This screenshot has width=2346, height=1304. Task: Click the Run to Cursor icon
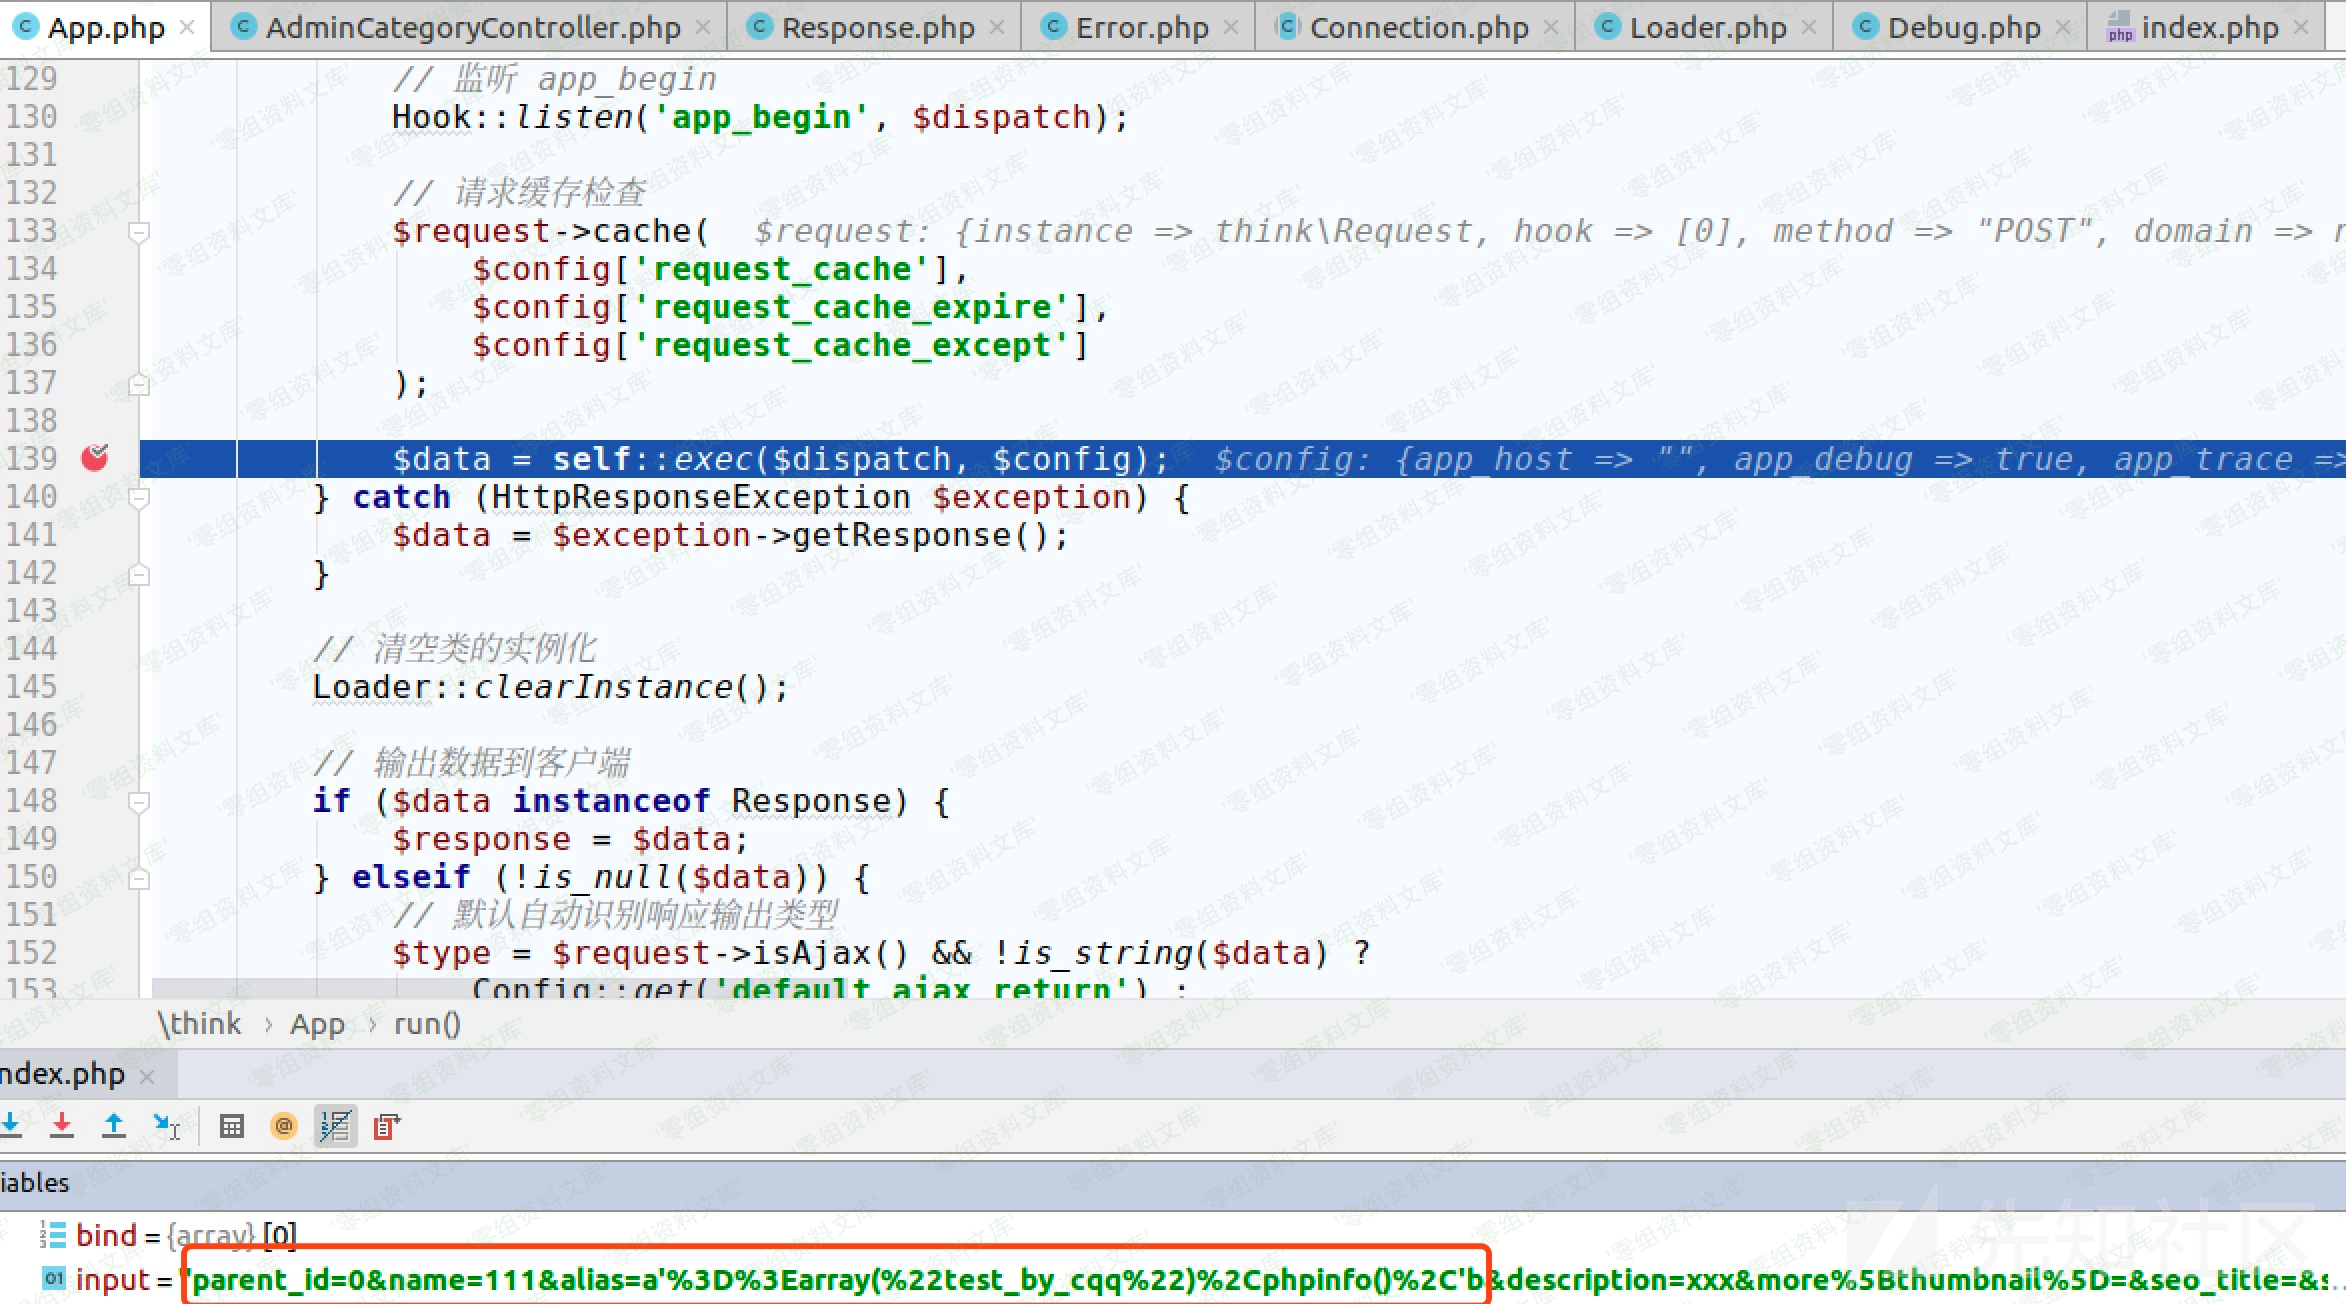tap(166, 1126)
